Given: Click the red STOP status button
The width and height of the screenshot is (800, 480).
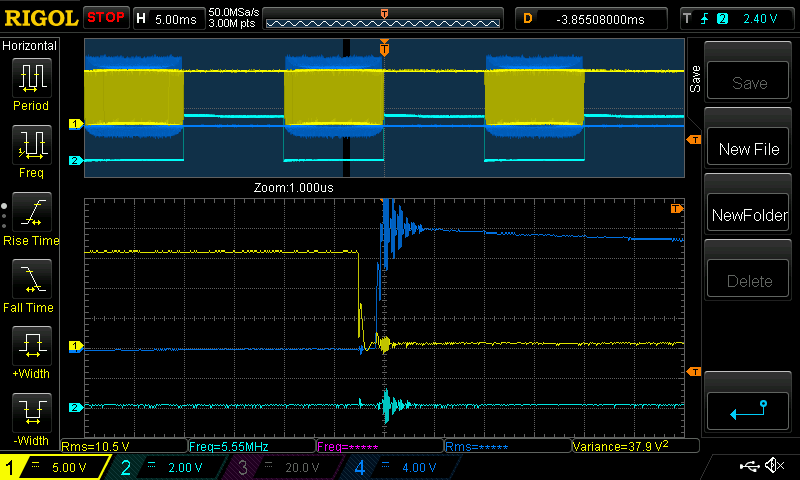Looking at the screenshot, I should point(106,18).
